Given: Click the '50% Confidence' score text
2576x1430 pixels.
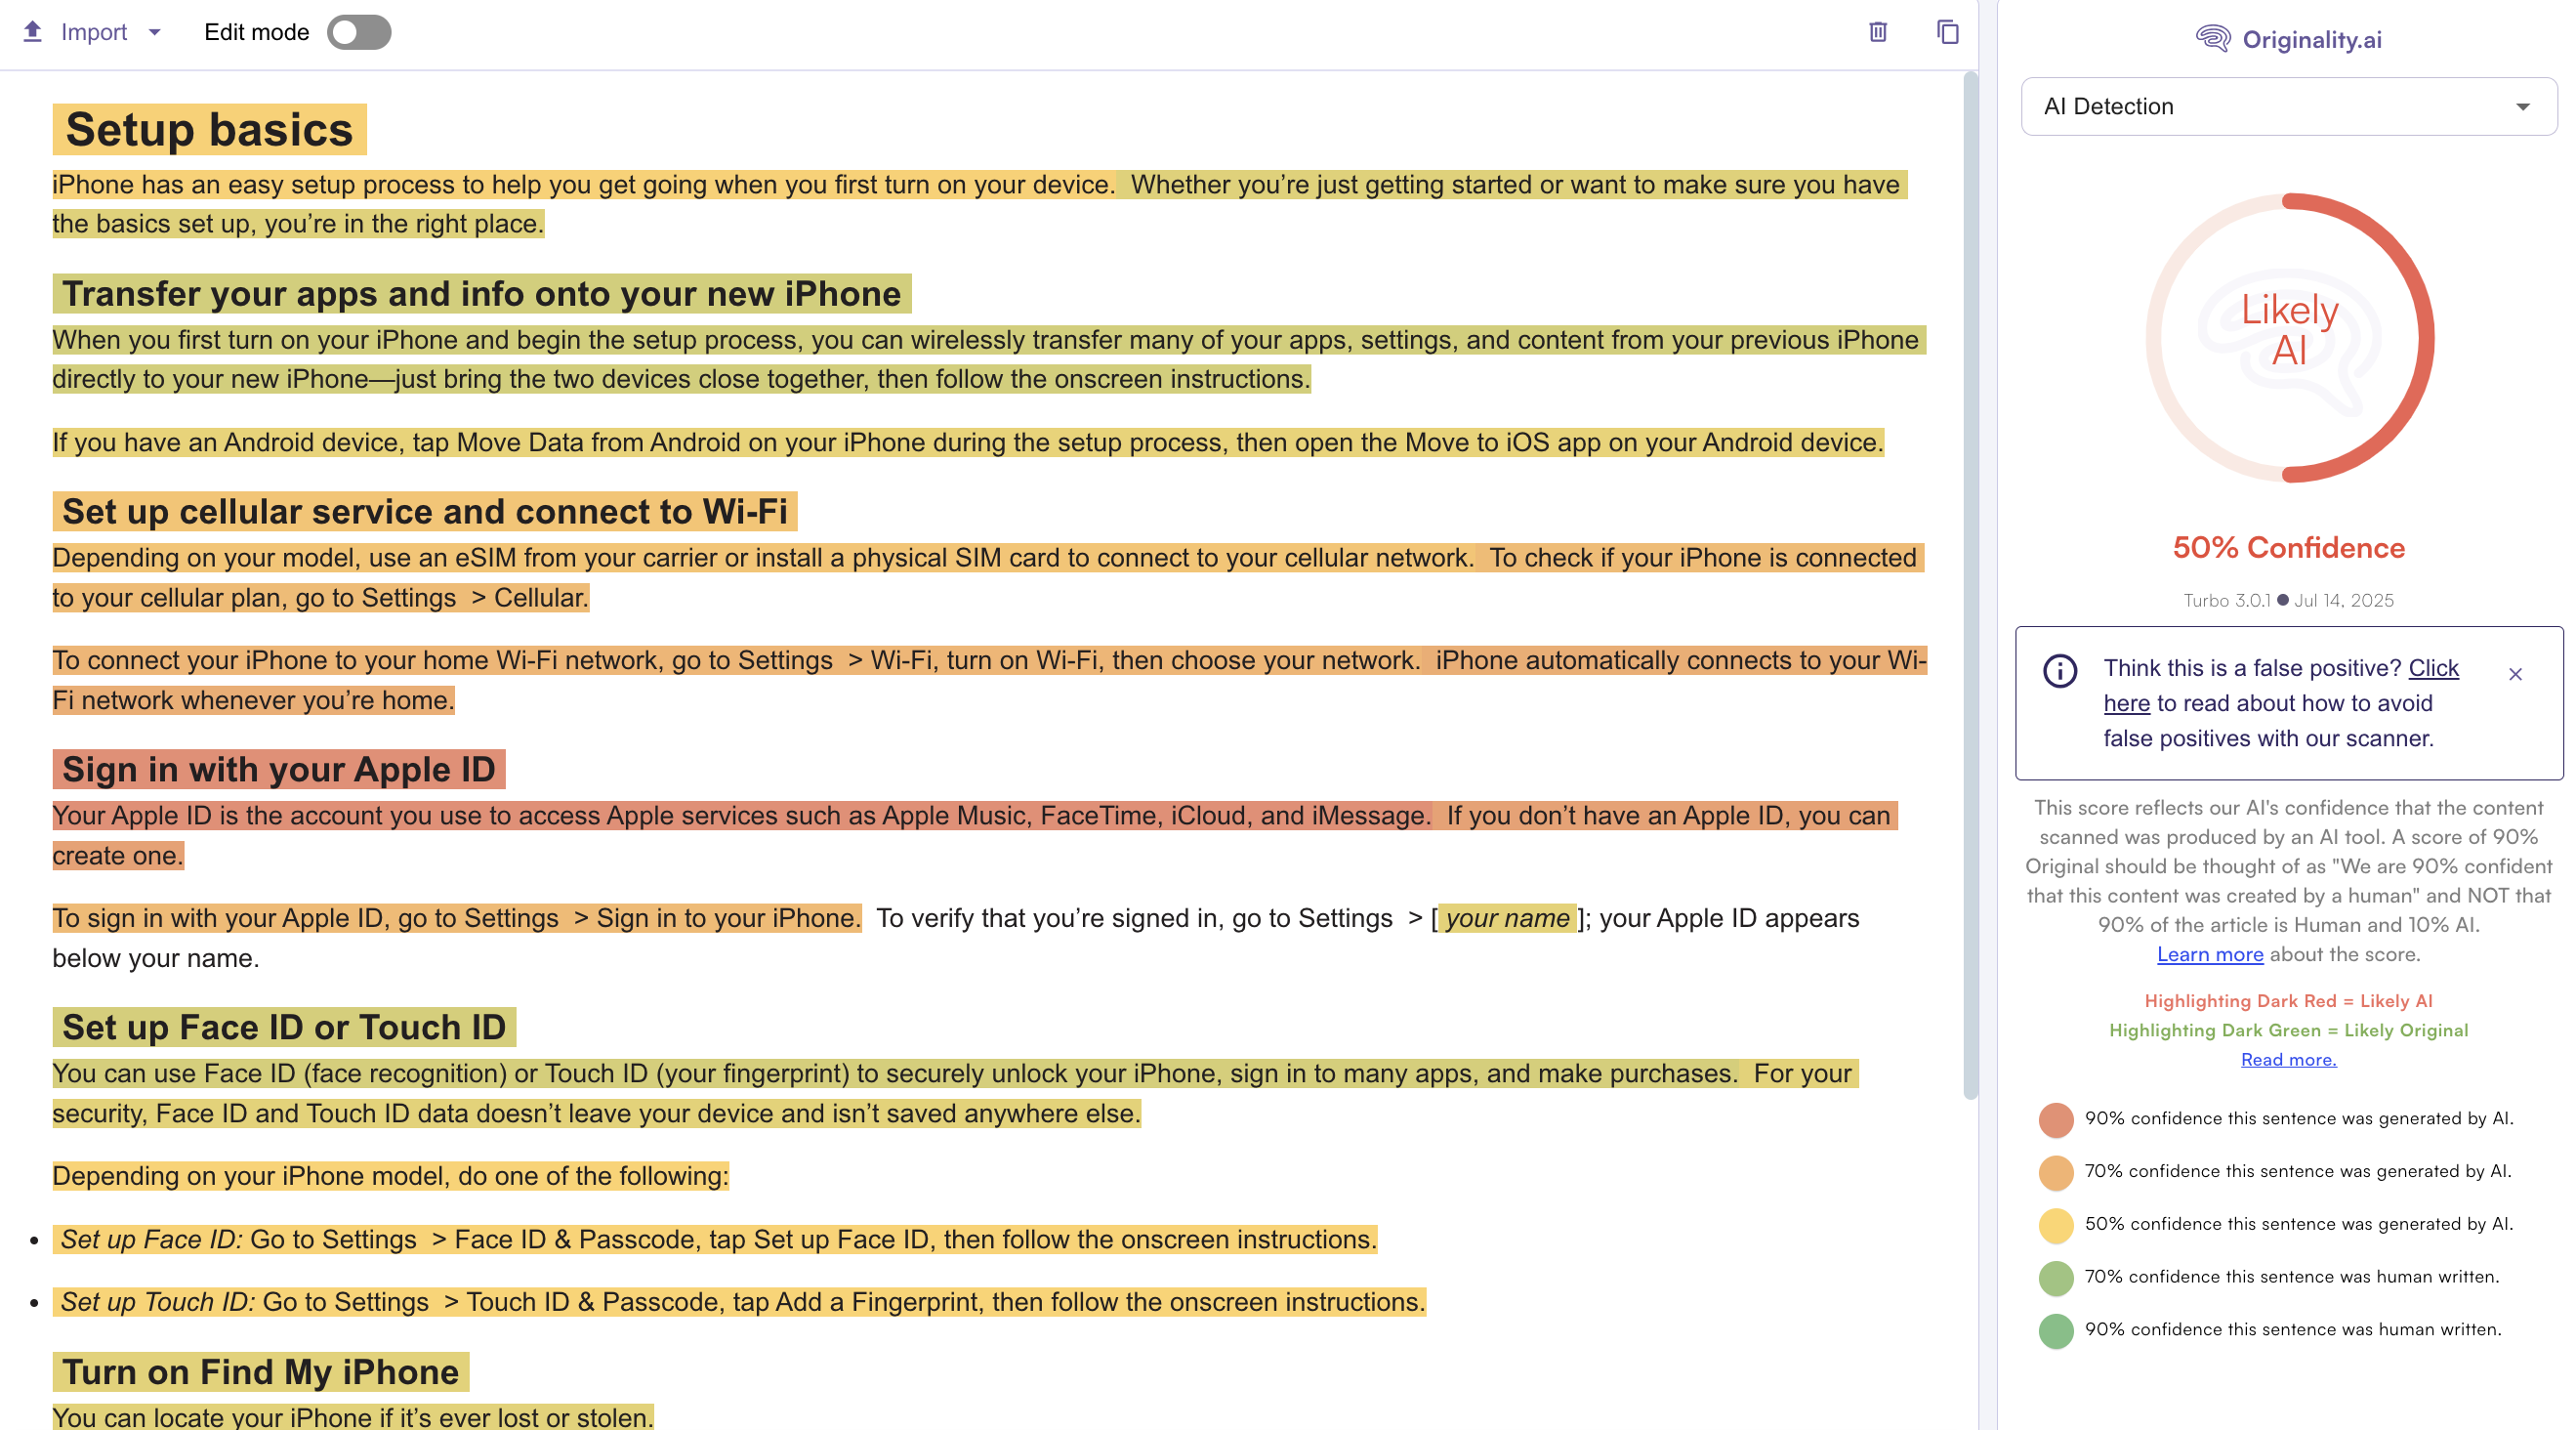Looking at the screenshot, I should (x=2288, y=547).
